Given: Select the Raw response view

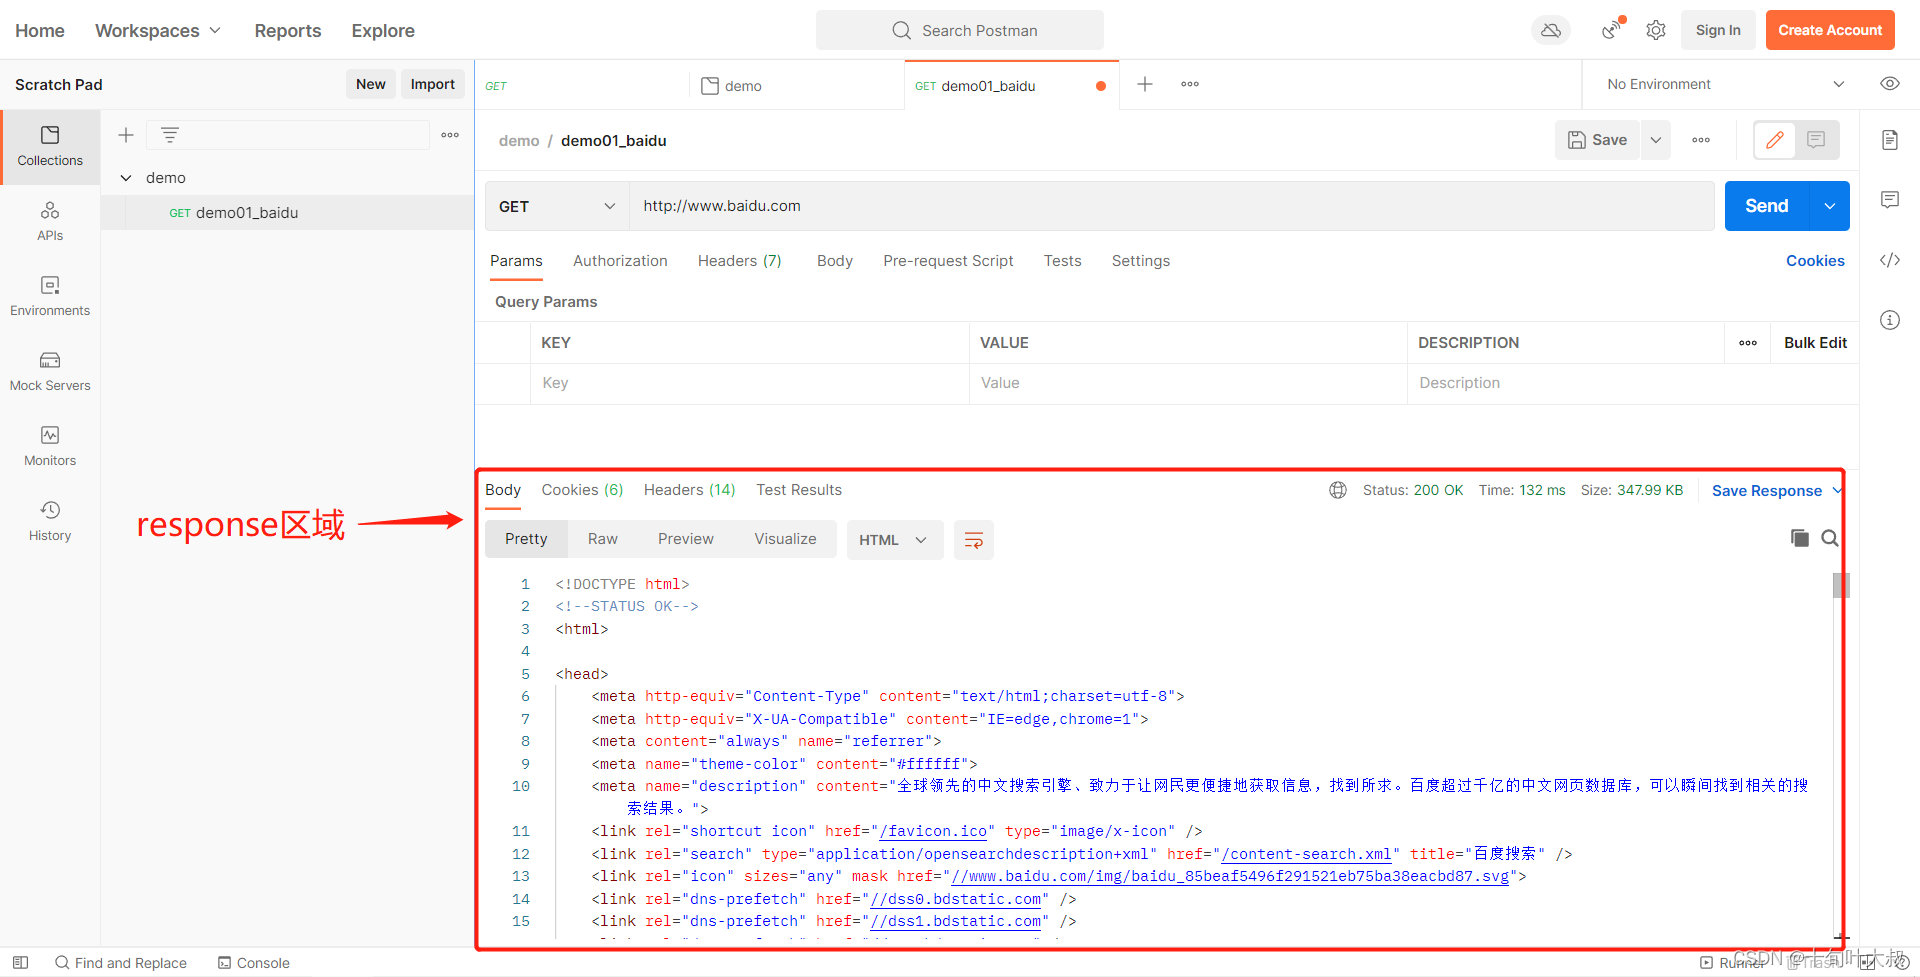Looking at the screenshot, I should 602,539.
